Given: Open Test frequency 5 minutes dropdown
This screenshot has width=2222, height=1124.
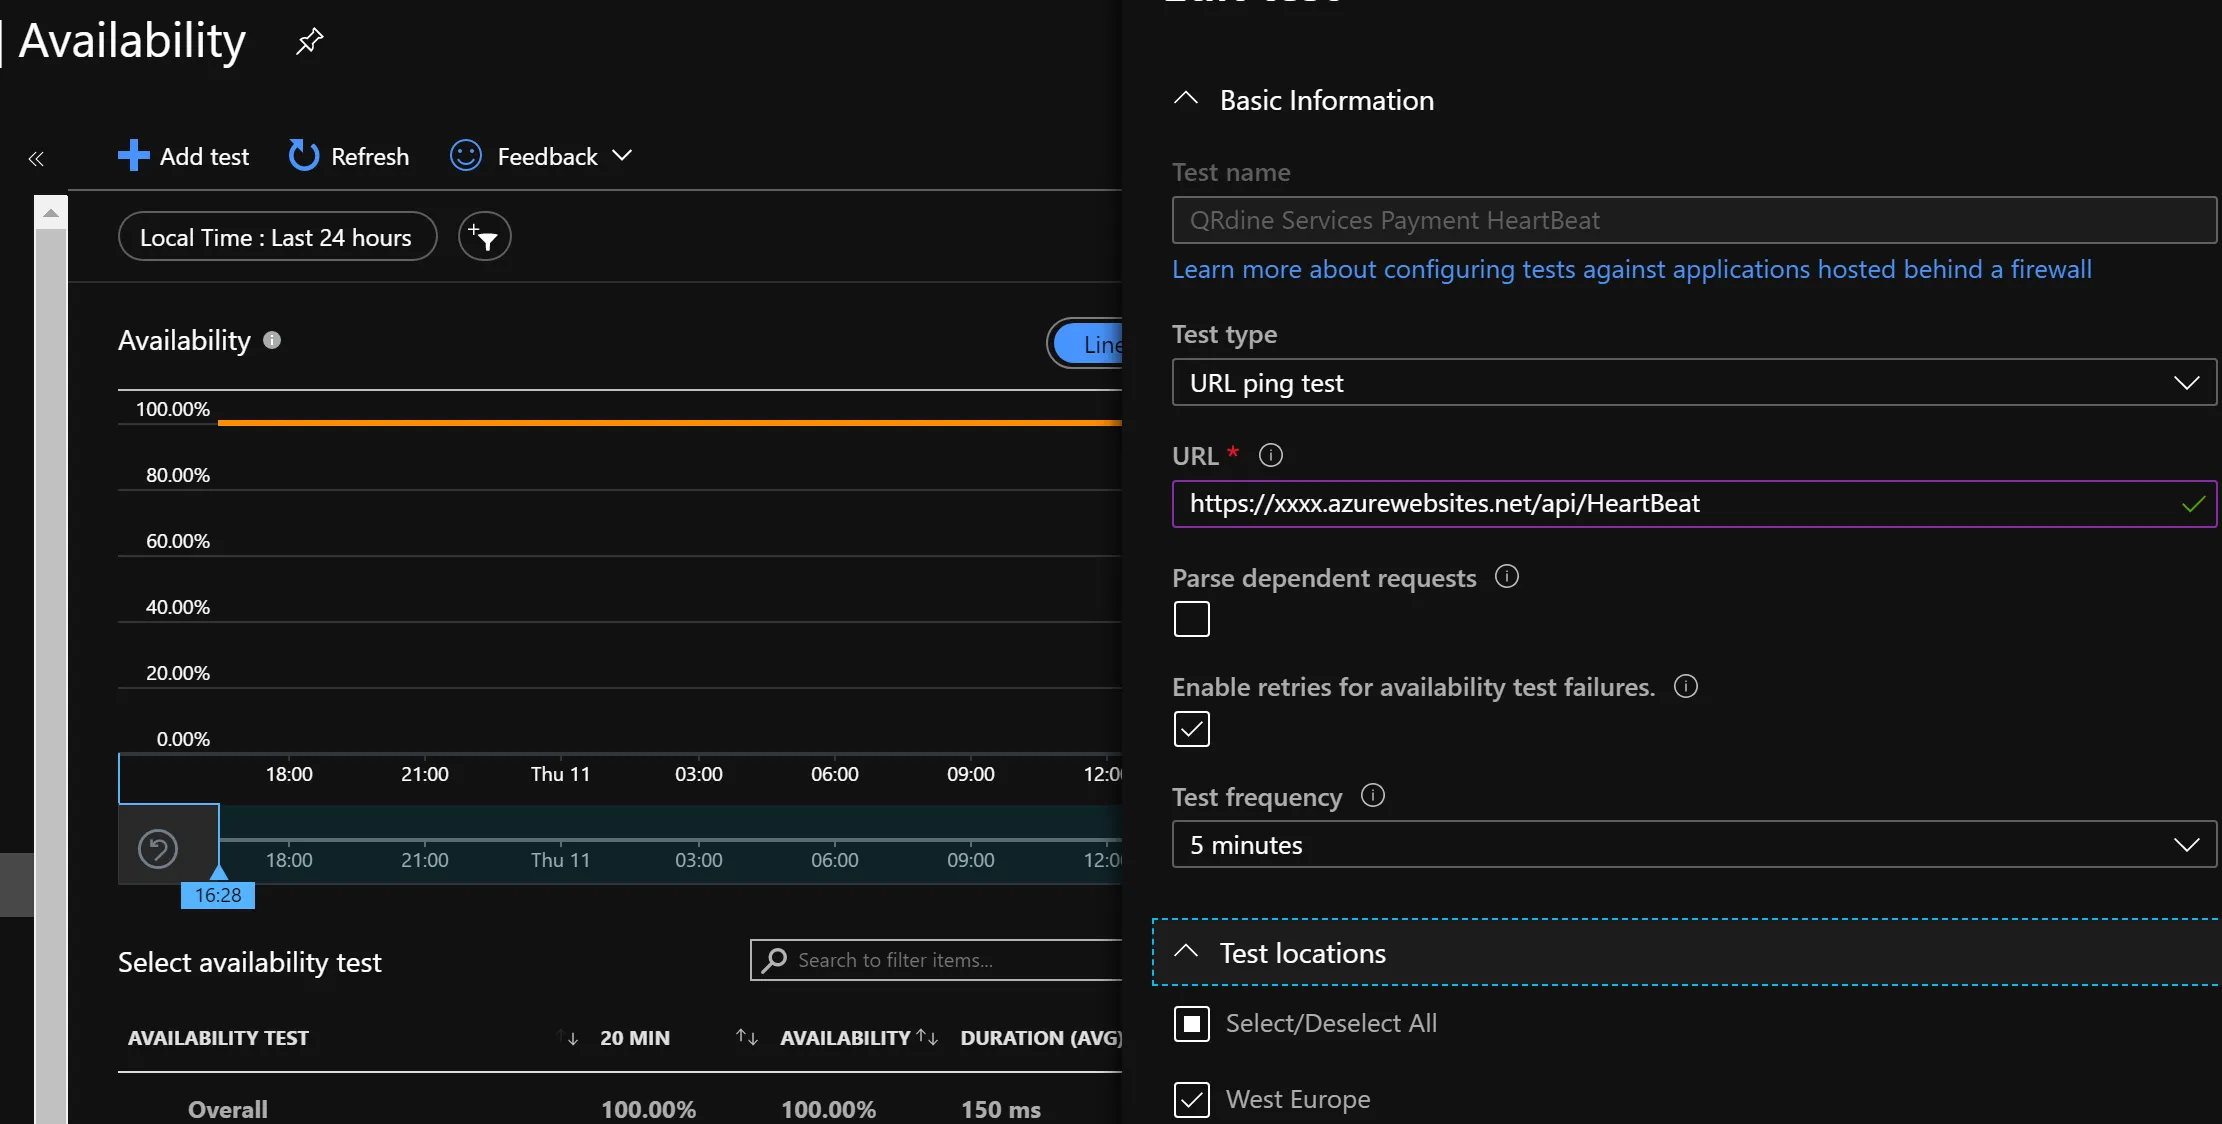Looking at the screenshot, I should click(x=1693, y=845).
